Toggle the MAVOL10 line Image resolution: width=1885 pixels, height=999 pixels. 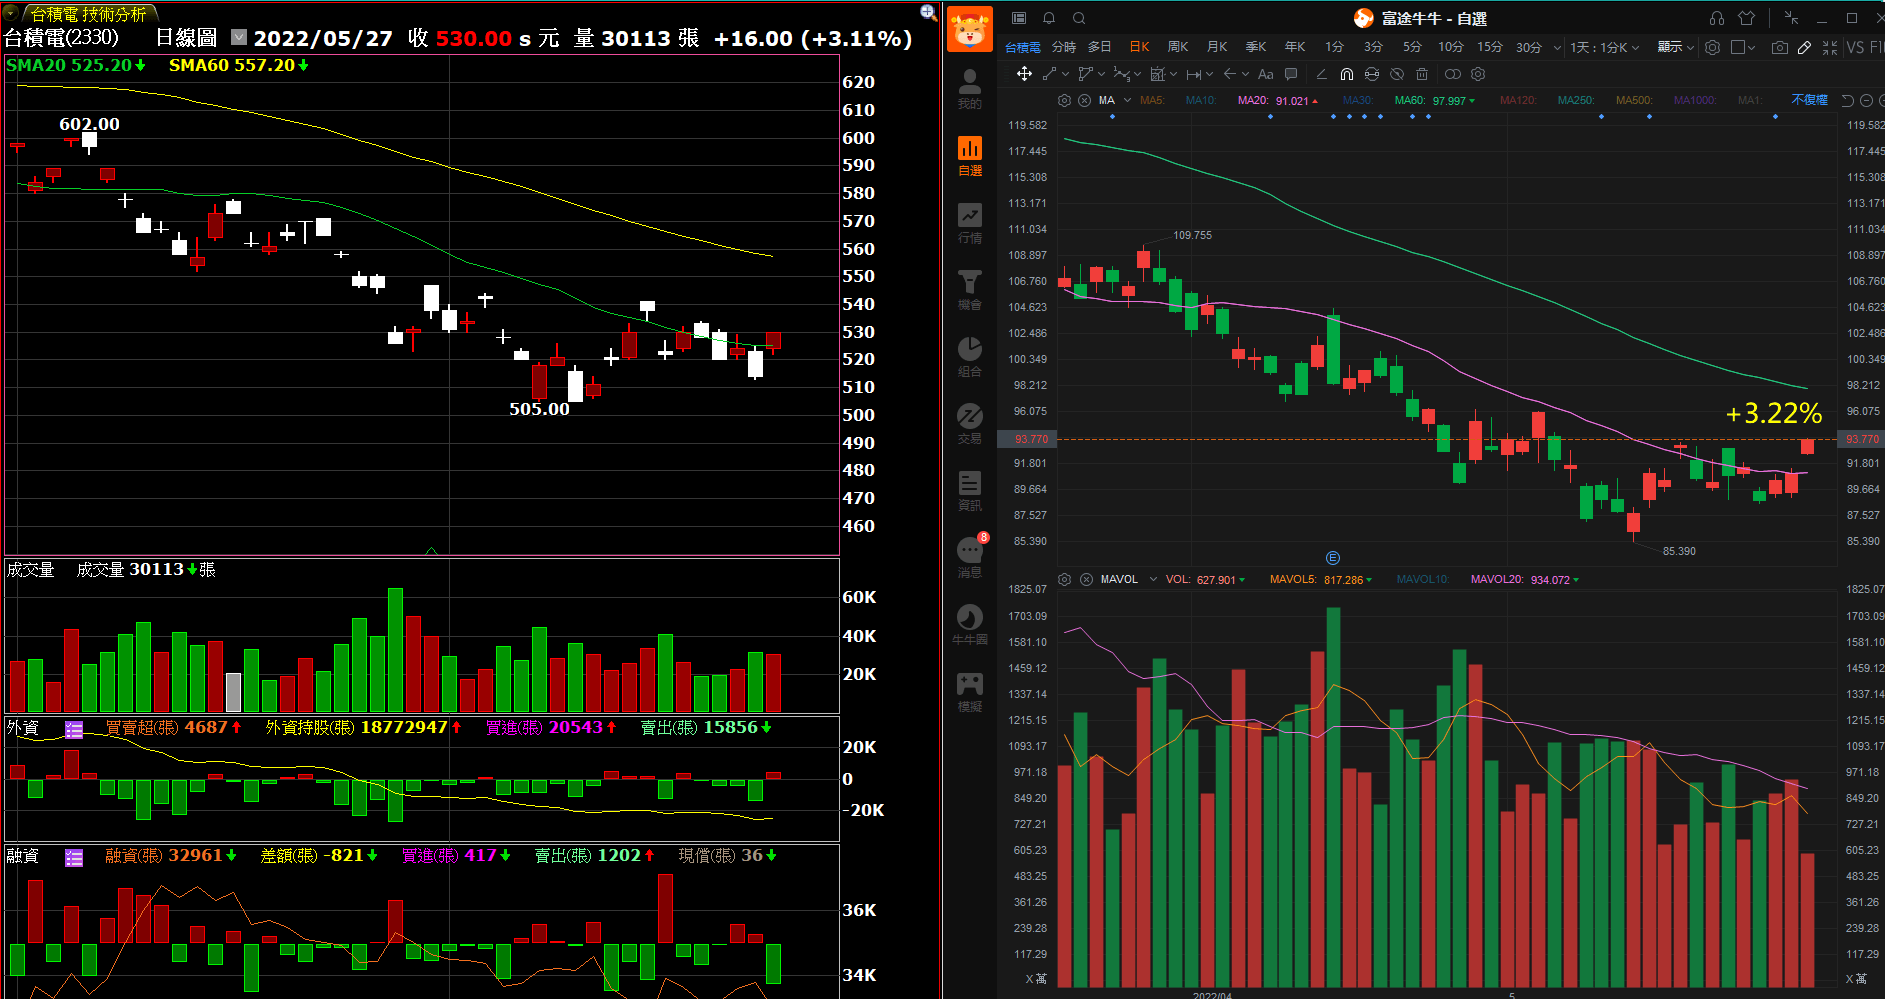[1422, 579]
